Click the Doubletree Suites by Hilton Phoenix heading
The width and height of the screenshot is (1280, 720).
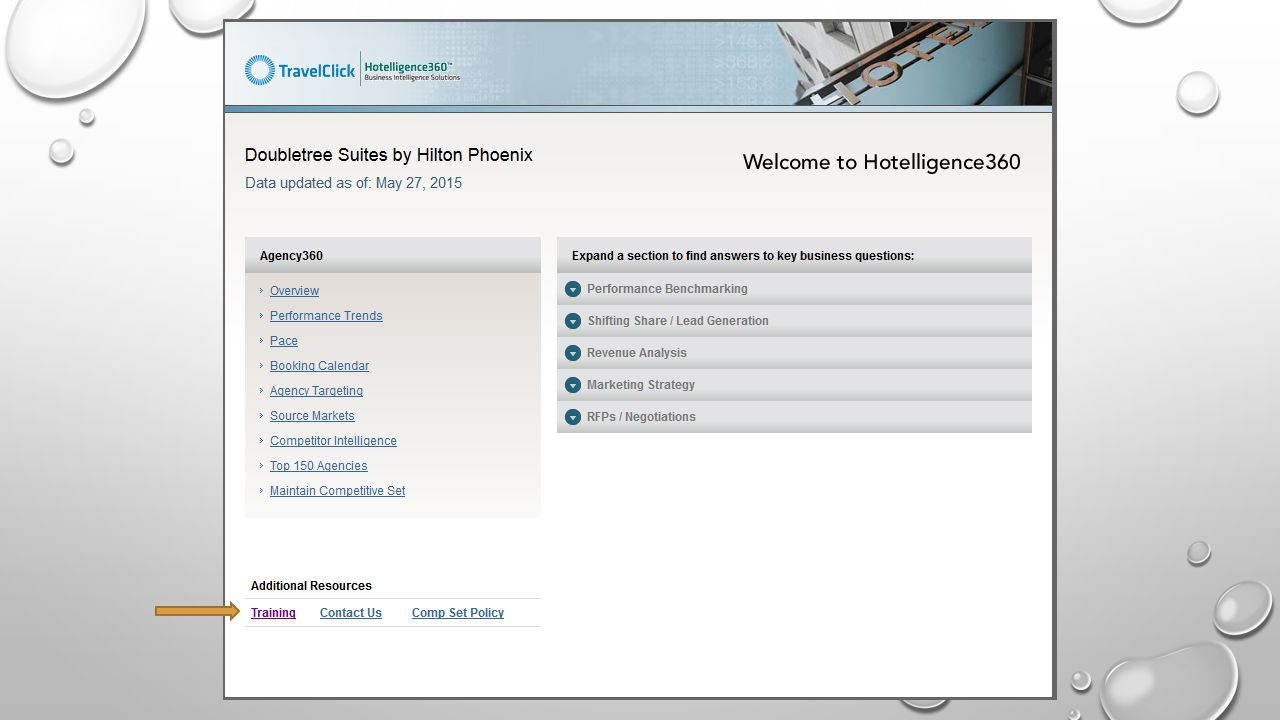(x=389, y=155)
